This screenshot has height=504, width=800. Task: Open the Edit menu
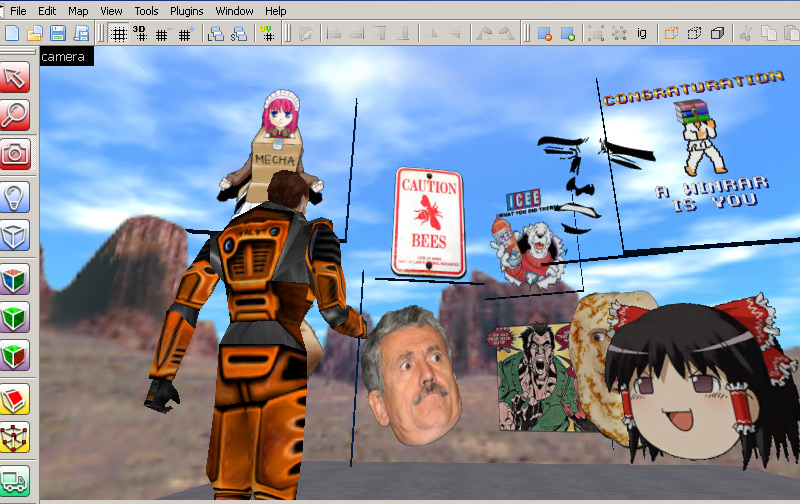[47, 11]
